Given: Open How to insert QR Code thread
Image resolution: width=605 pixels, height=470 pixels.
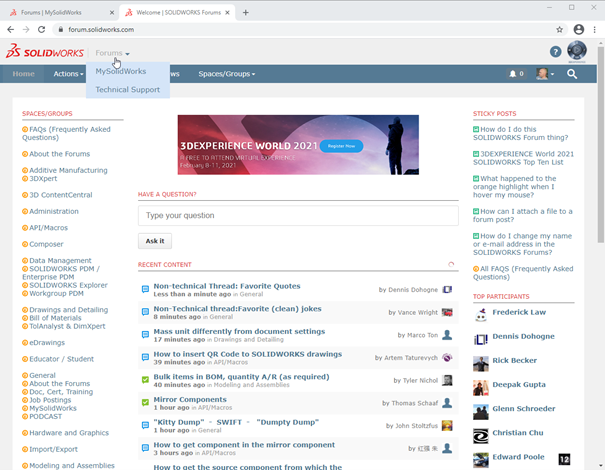Looking at the screenshot, I should click(x=248, y=354).
